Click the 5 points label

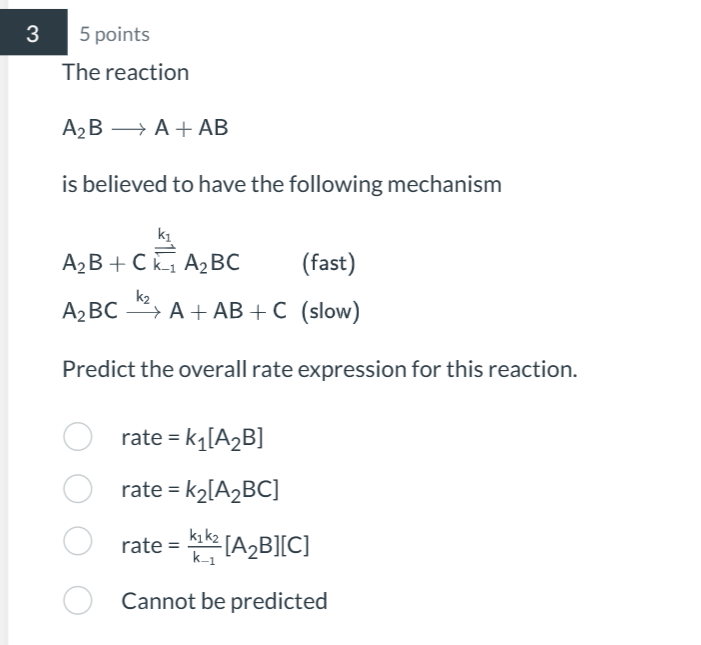coord(115,34)
